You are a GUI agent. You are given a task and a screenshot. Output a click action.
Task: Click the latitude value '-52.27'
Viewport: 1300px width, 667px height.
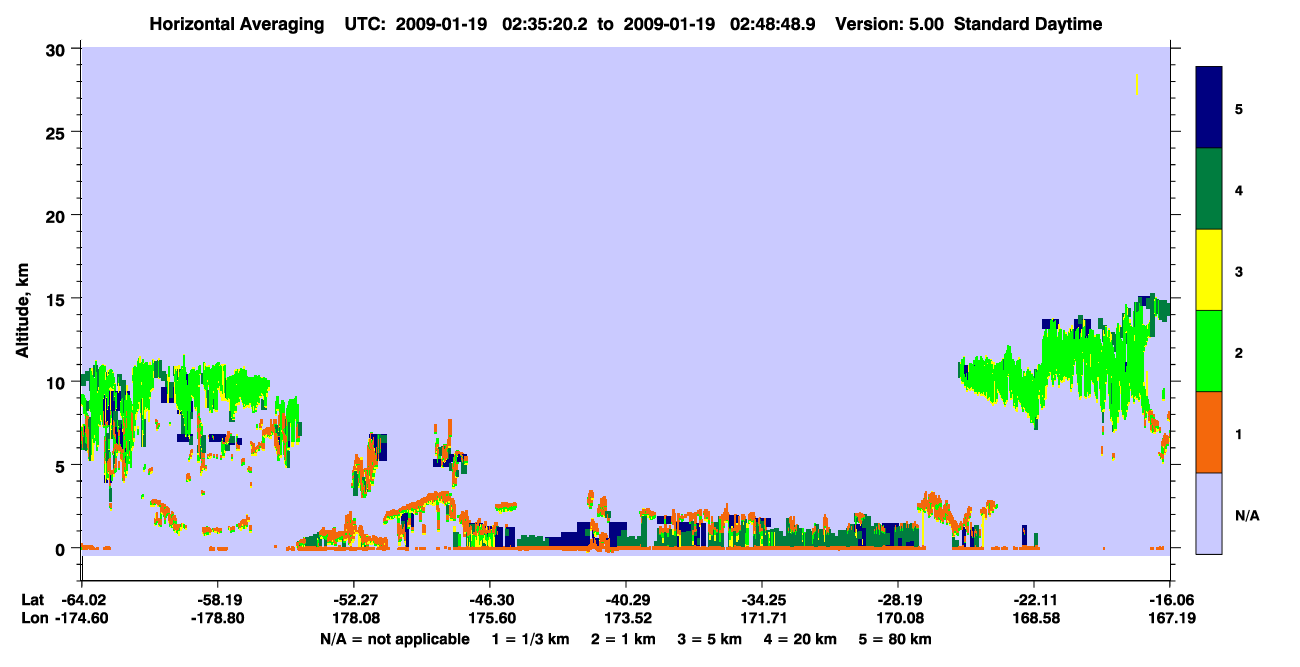tap(354, 600)
